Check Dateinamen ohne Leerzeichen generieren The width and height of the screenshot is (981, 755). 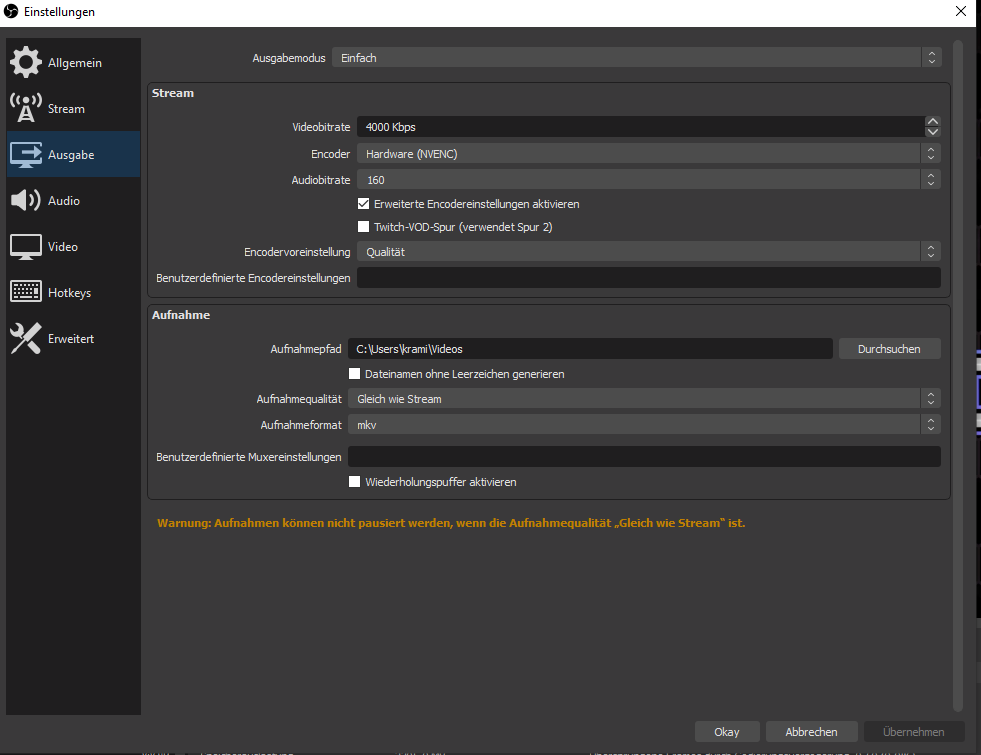pos(355,374)
